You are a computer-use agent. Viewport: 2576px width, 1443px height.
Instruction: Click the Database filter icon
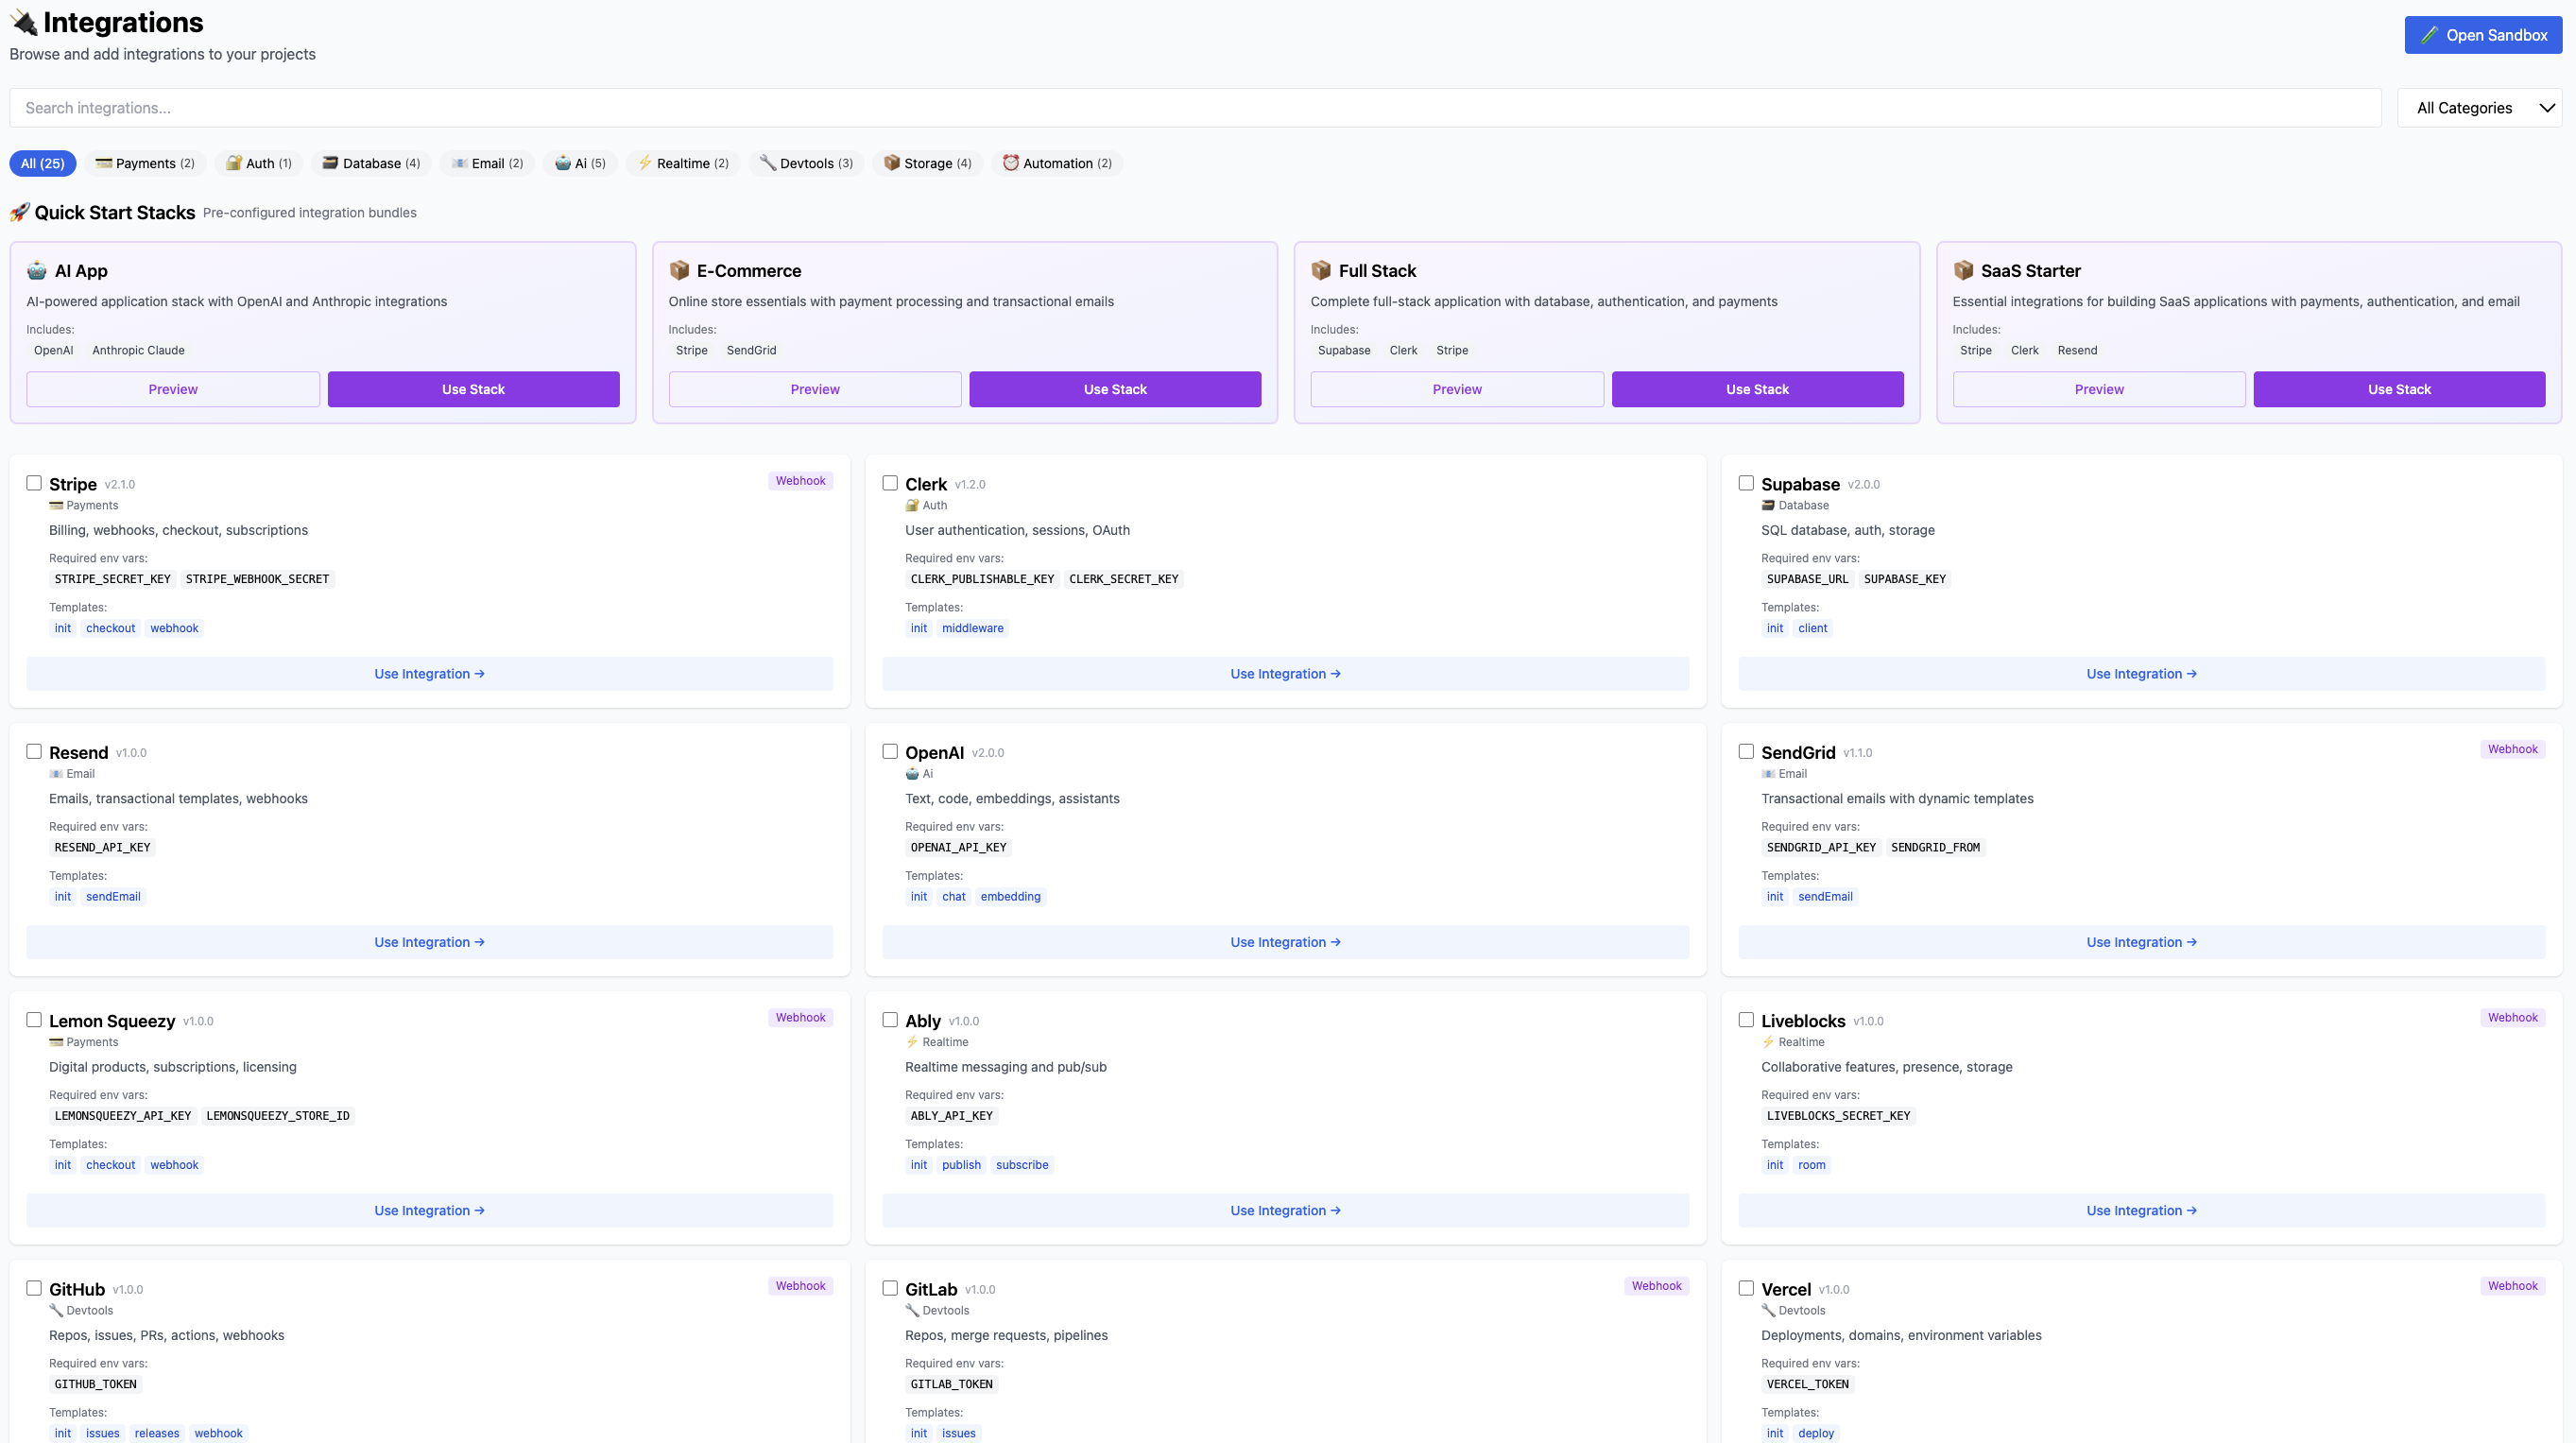(x=330, y=163)
